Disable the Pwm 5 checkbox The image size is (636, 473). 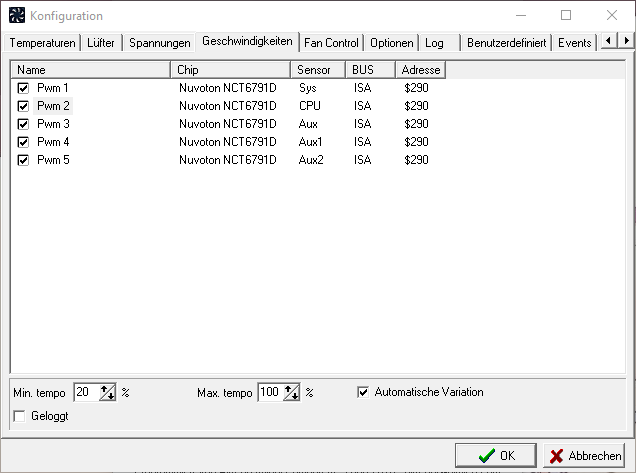(23, 160)
